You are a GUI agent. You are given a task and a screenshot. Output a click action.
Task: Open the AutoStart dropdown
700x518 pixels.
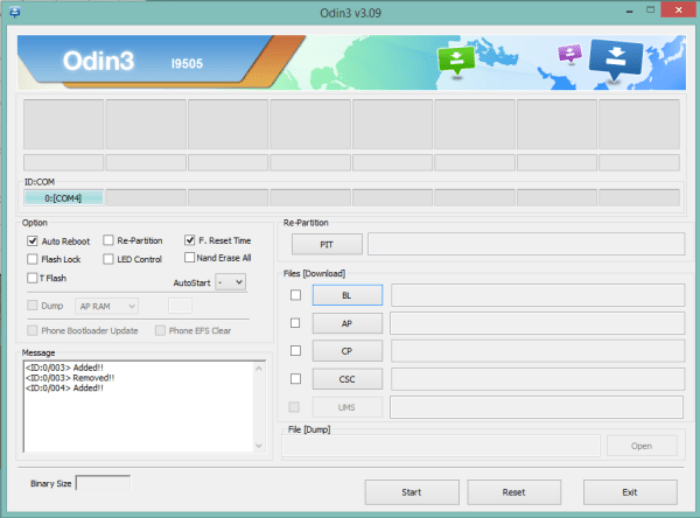[230, 282]
